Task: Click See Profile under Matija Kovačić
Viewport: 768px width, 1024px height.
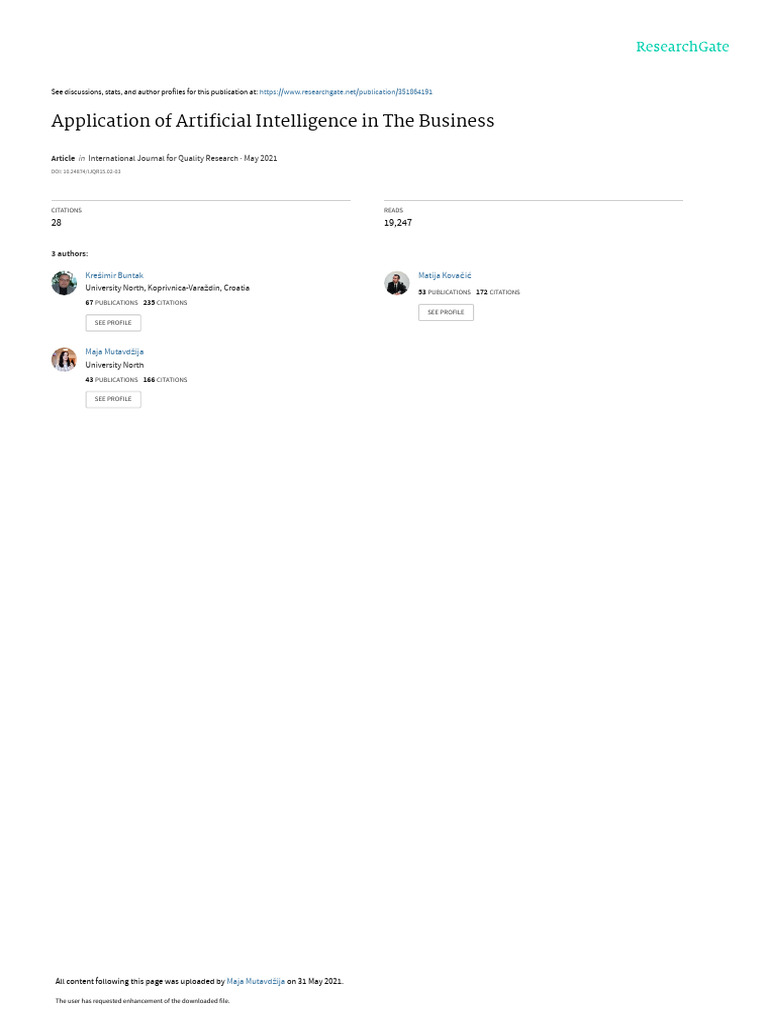Action: (x=446, y=312)
